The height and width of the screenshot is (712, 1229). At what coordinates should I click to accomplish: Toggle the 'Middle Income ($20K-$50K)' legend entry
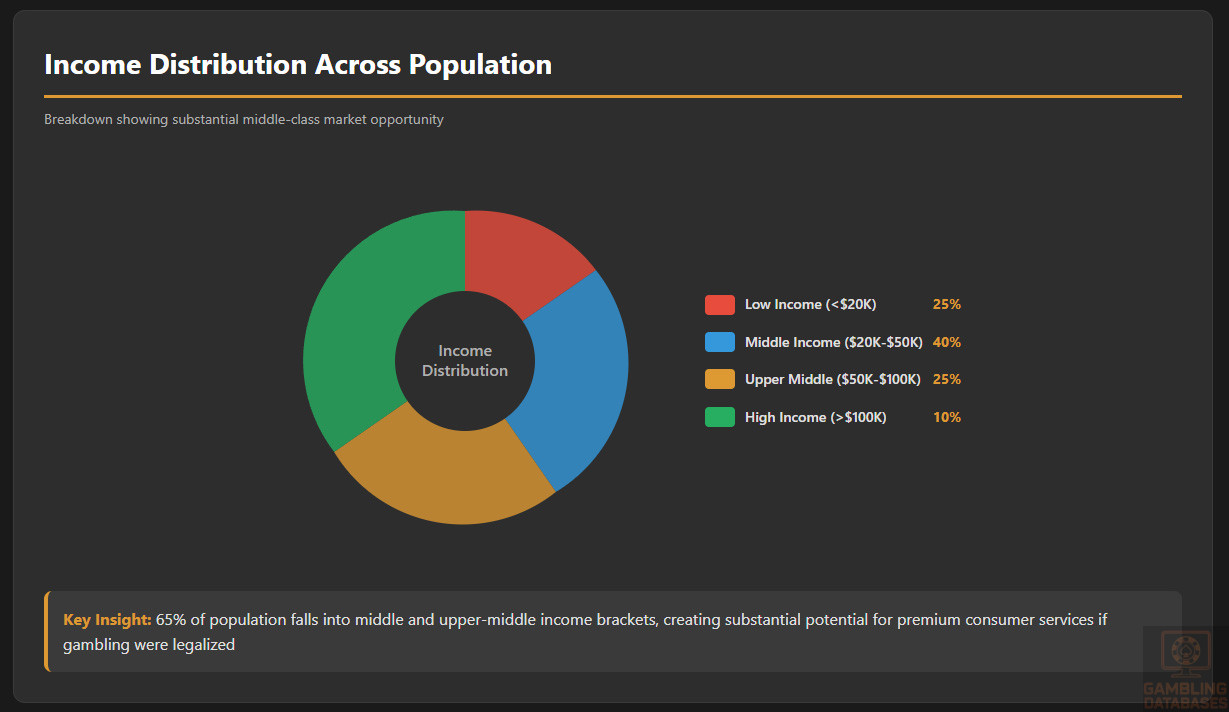point(833,342)
